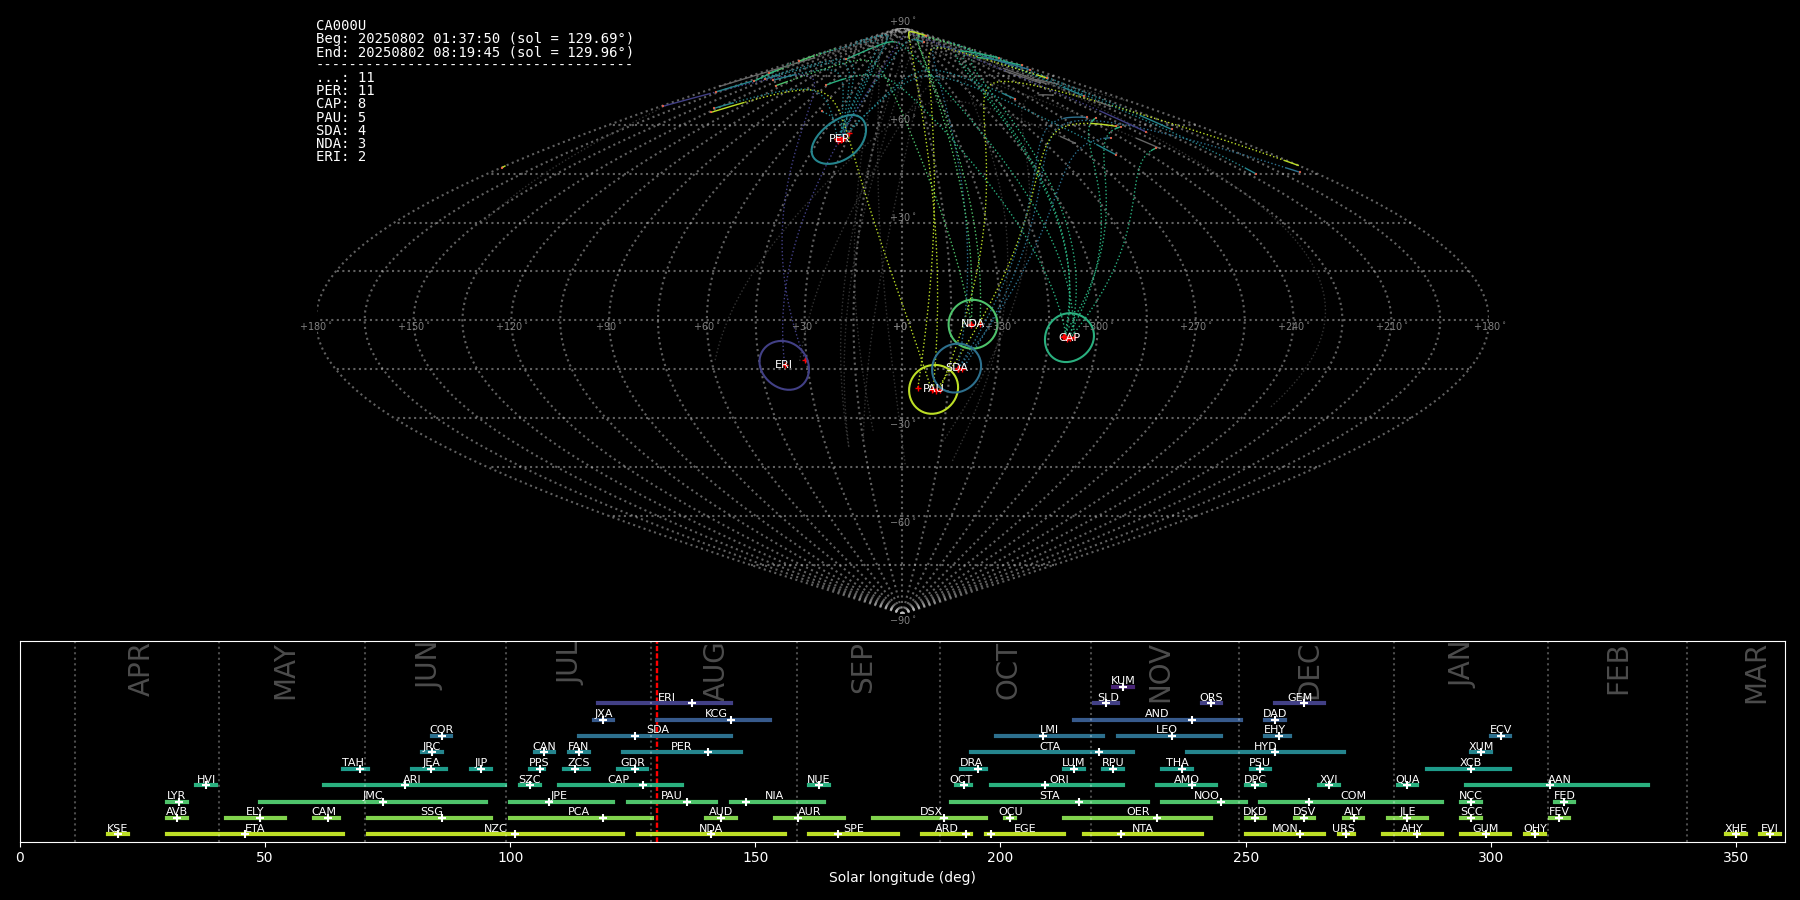Click the AAN shower bar in timeline

[x=1557, y=785]
